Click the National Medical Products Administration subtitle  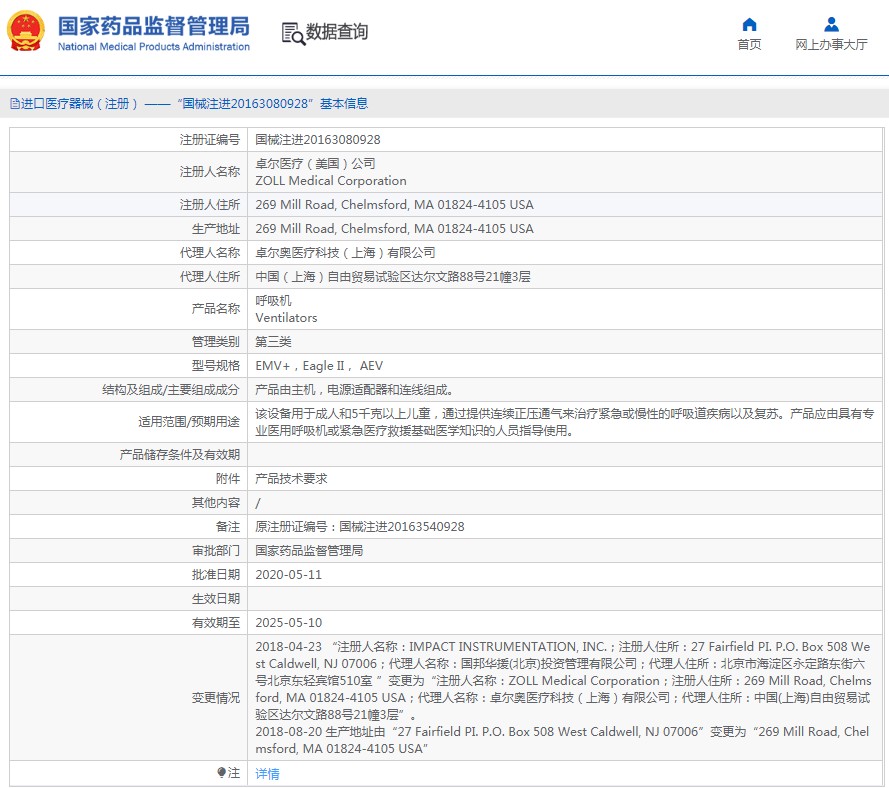click(154, 47)
